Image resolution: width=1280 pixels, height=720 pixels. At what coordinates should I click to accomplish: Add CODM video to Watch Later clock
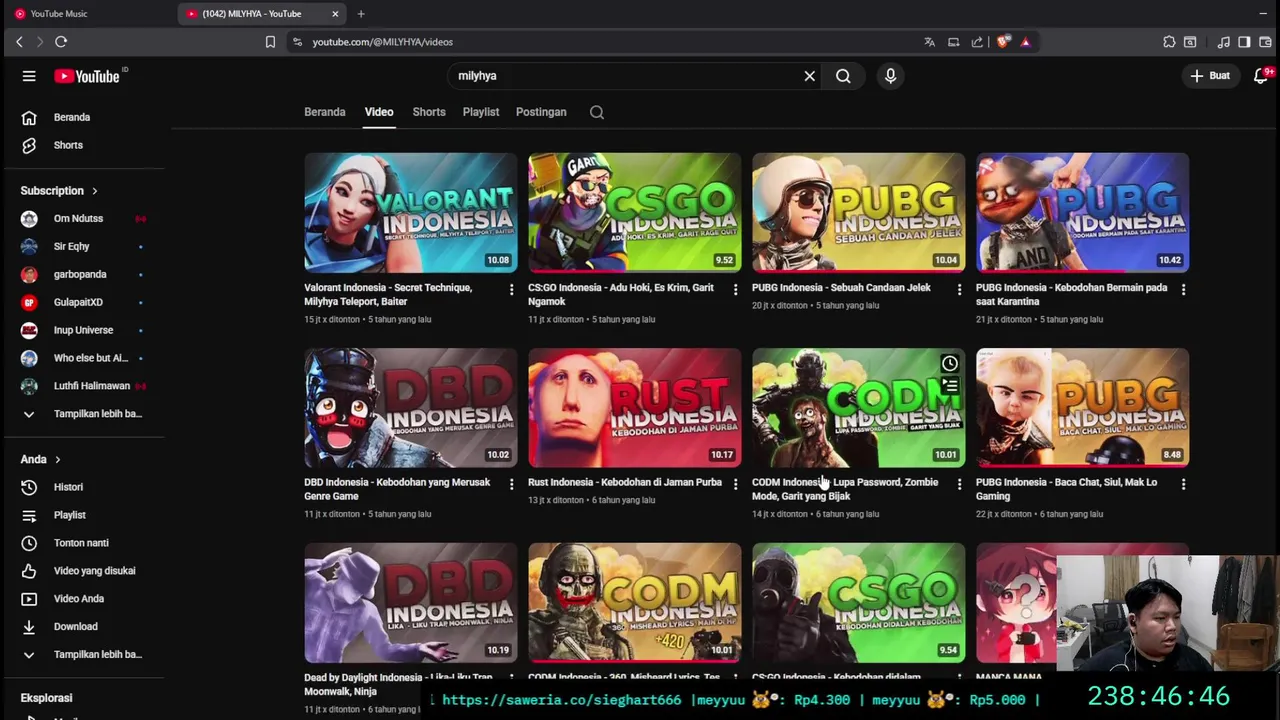click(x=949, y=363)
